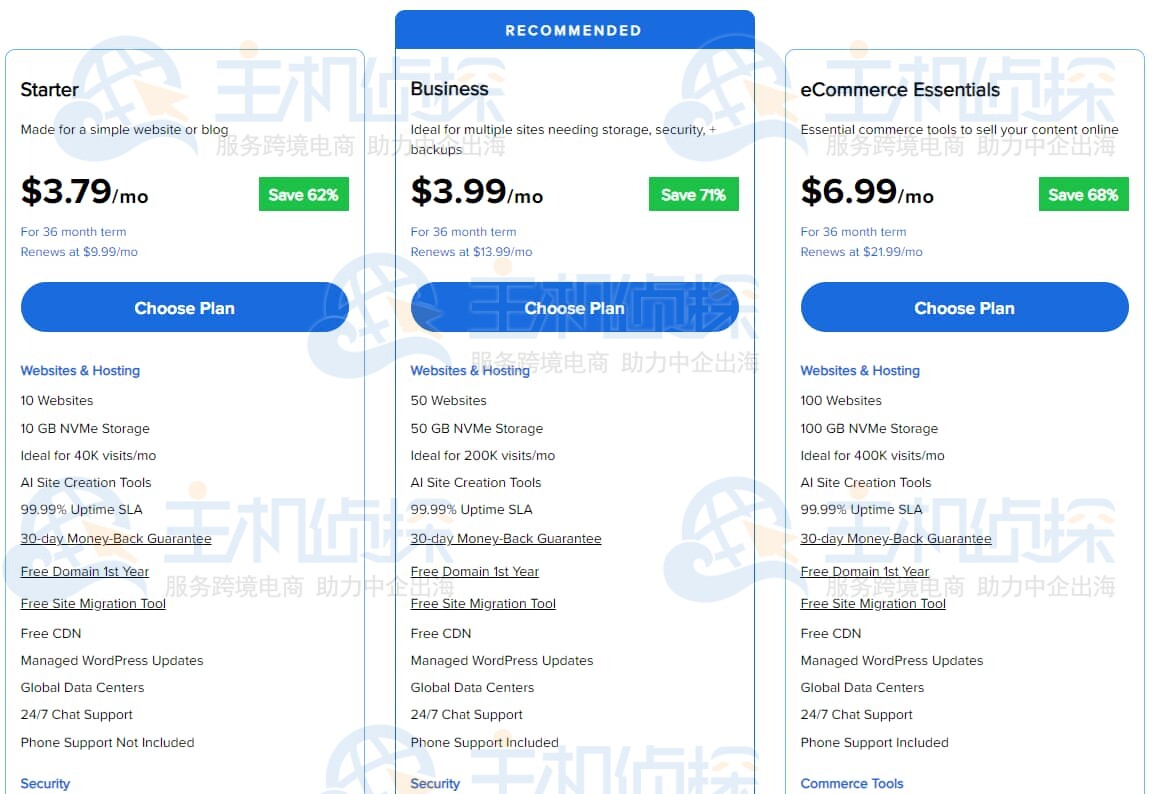Choose the Starter plan

pyautogui.click(x=184, y=308)
